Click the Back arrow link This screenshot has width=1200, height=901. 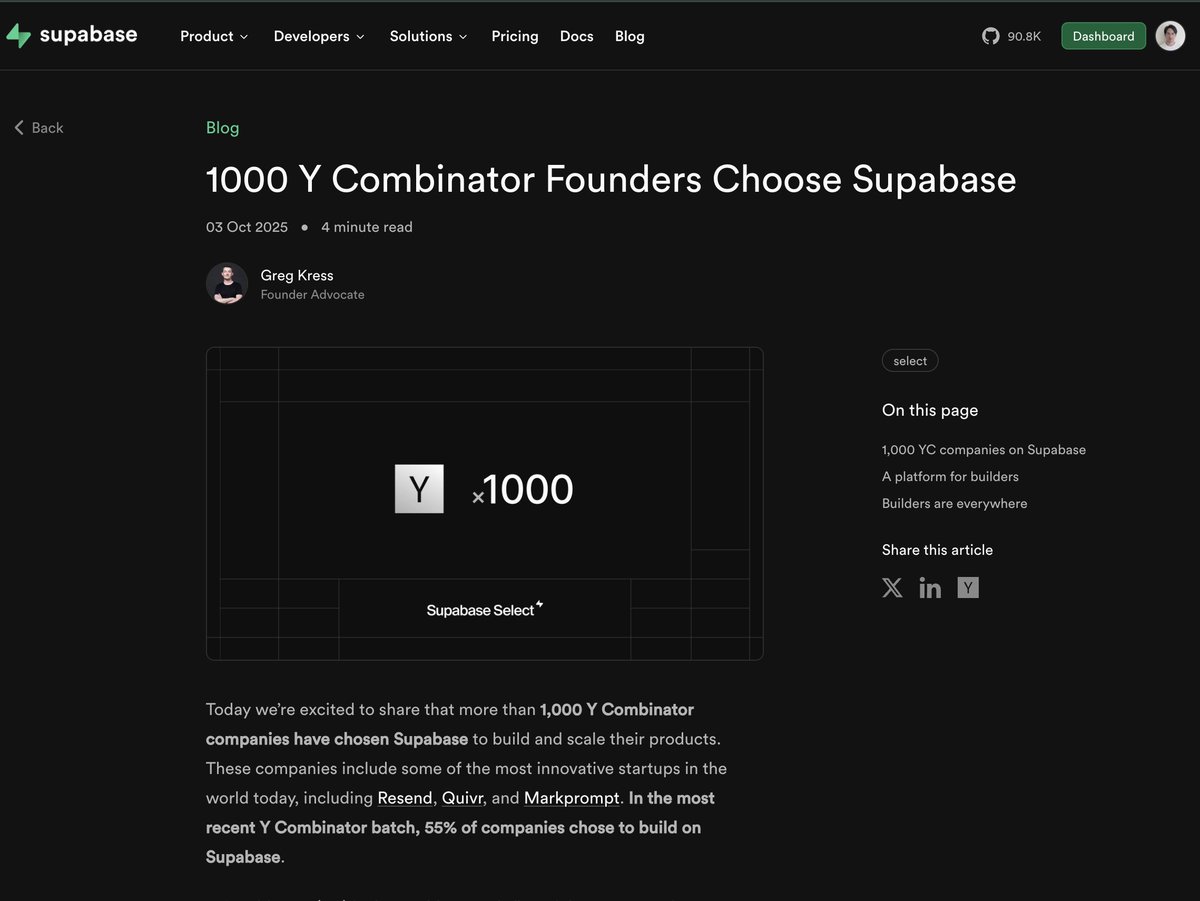38,128
